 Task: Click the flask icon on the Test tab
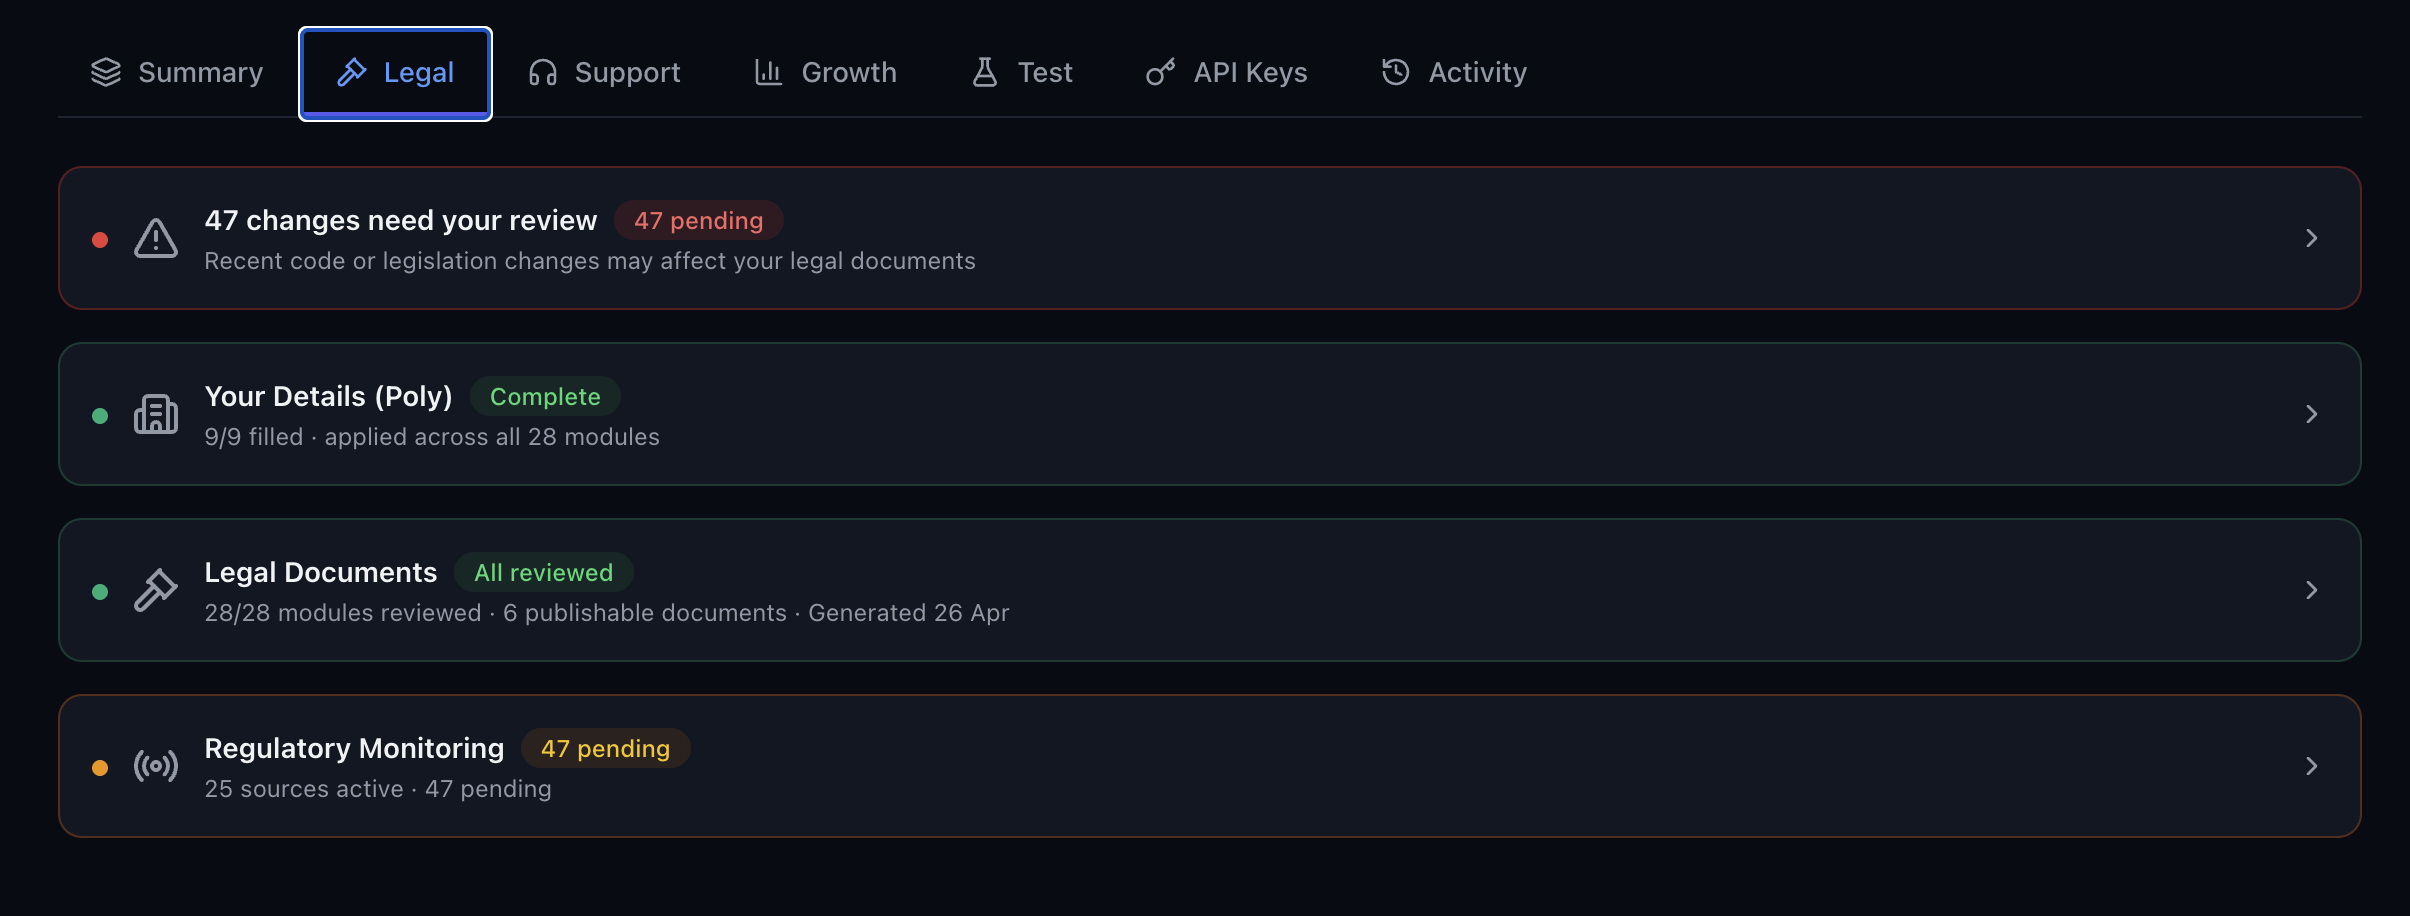pos(985,72)
